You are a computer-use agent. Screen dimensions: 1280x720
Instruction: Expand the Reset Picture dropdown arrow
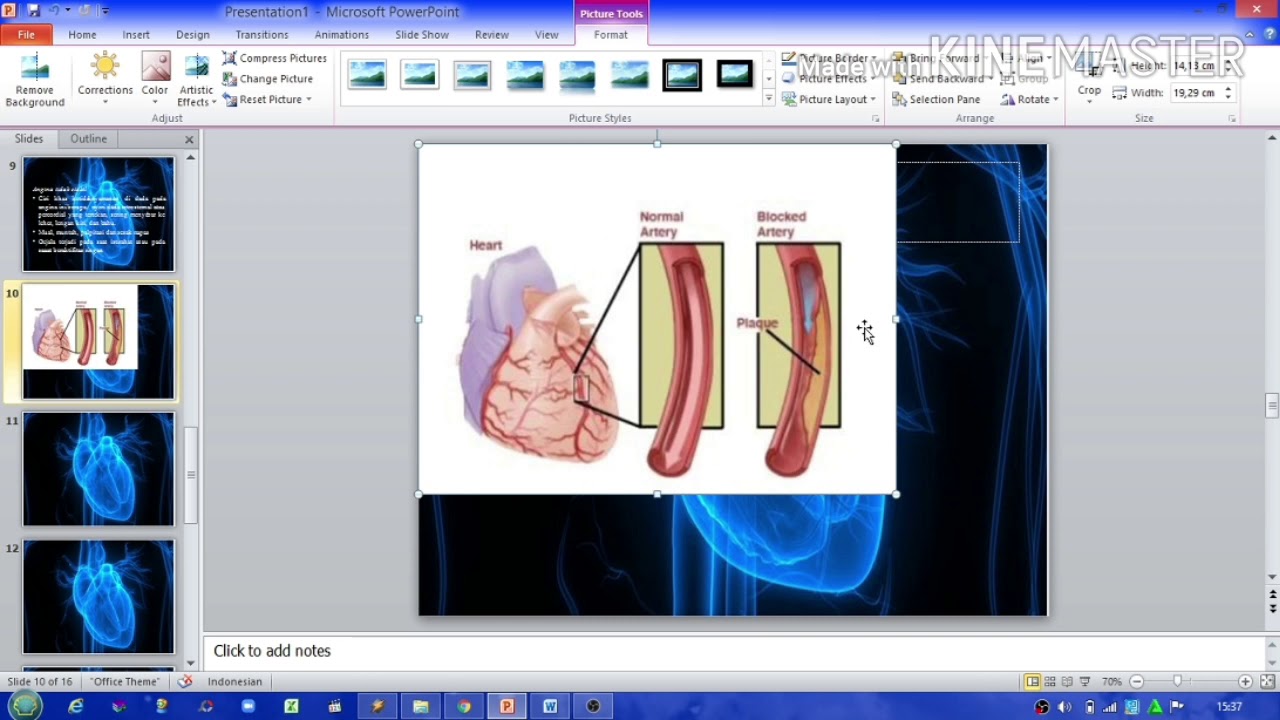point(309,99)
